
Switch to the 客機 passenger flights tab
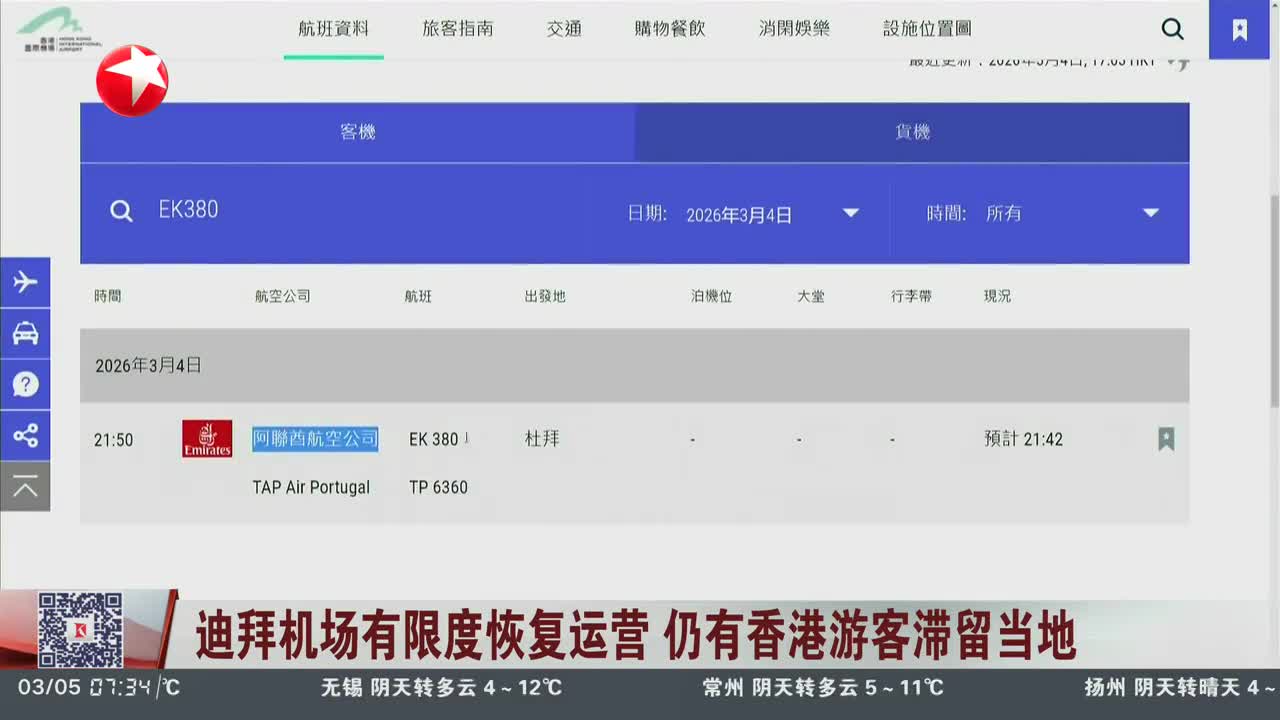pos(357,132)
